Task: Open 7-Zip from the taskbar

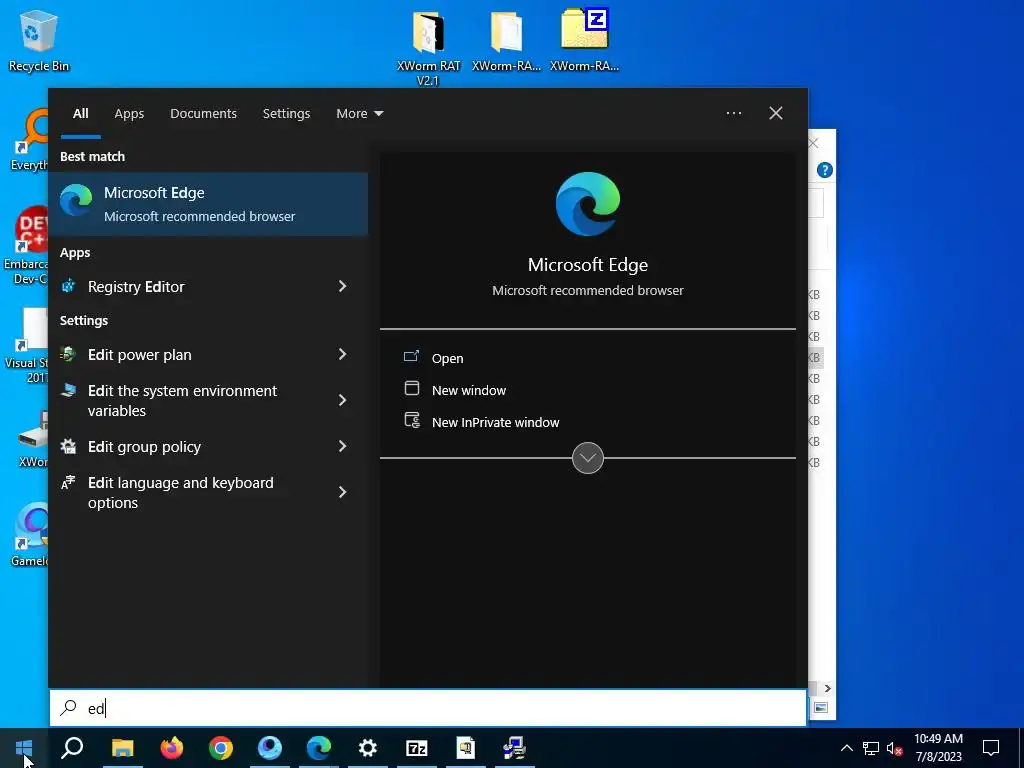Action: coord(417,748)
